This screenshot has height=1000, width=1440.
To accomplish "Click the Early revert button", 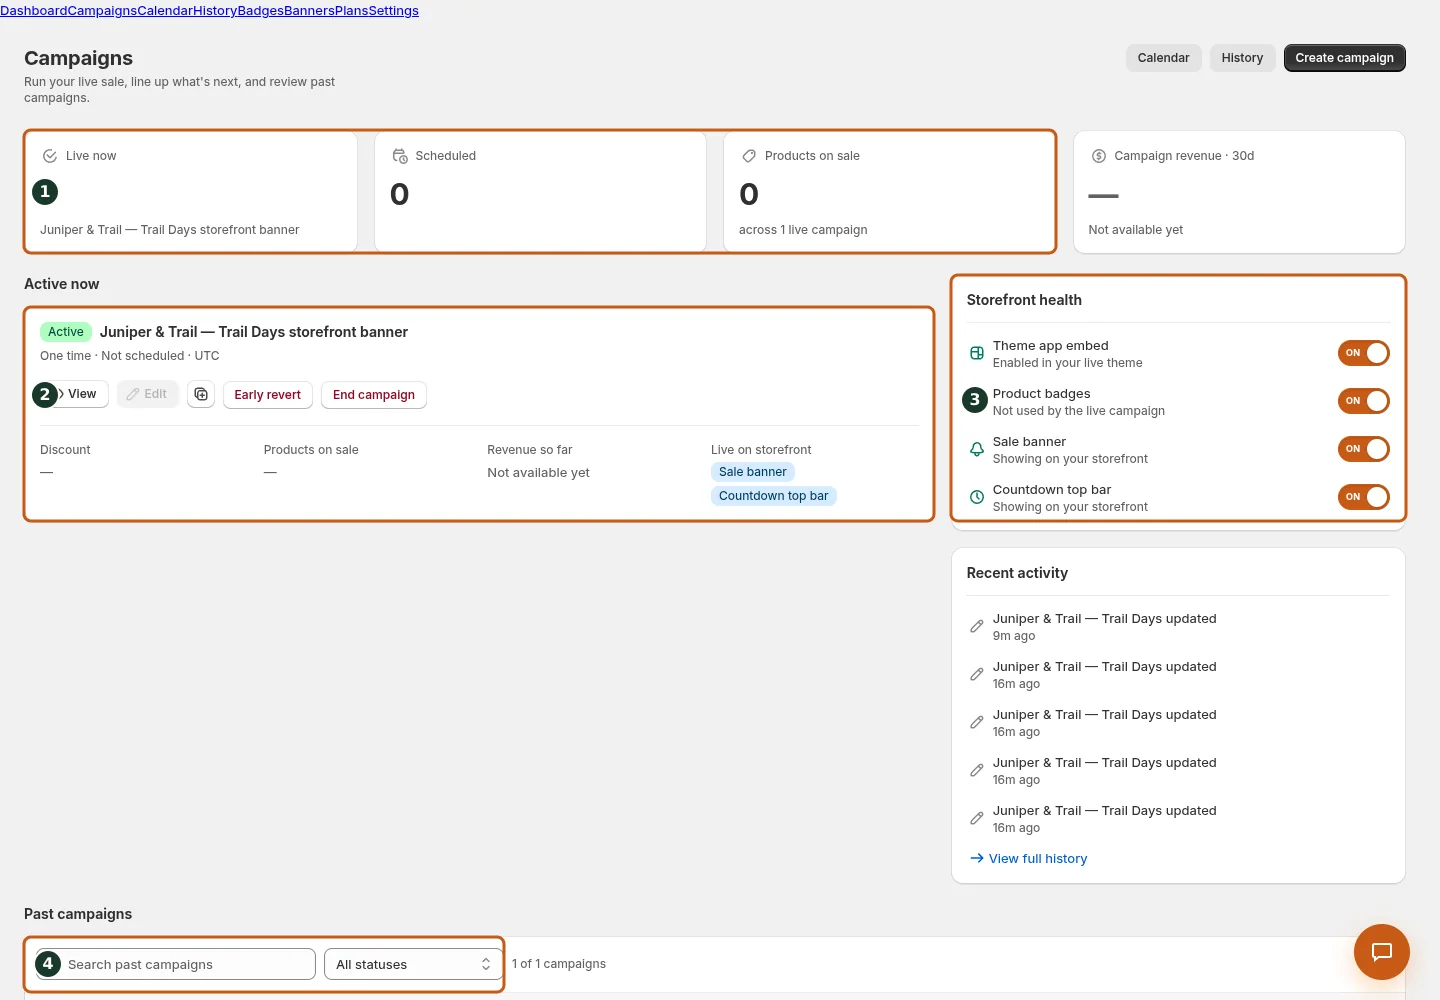I will [x=267, y=395].
